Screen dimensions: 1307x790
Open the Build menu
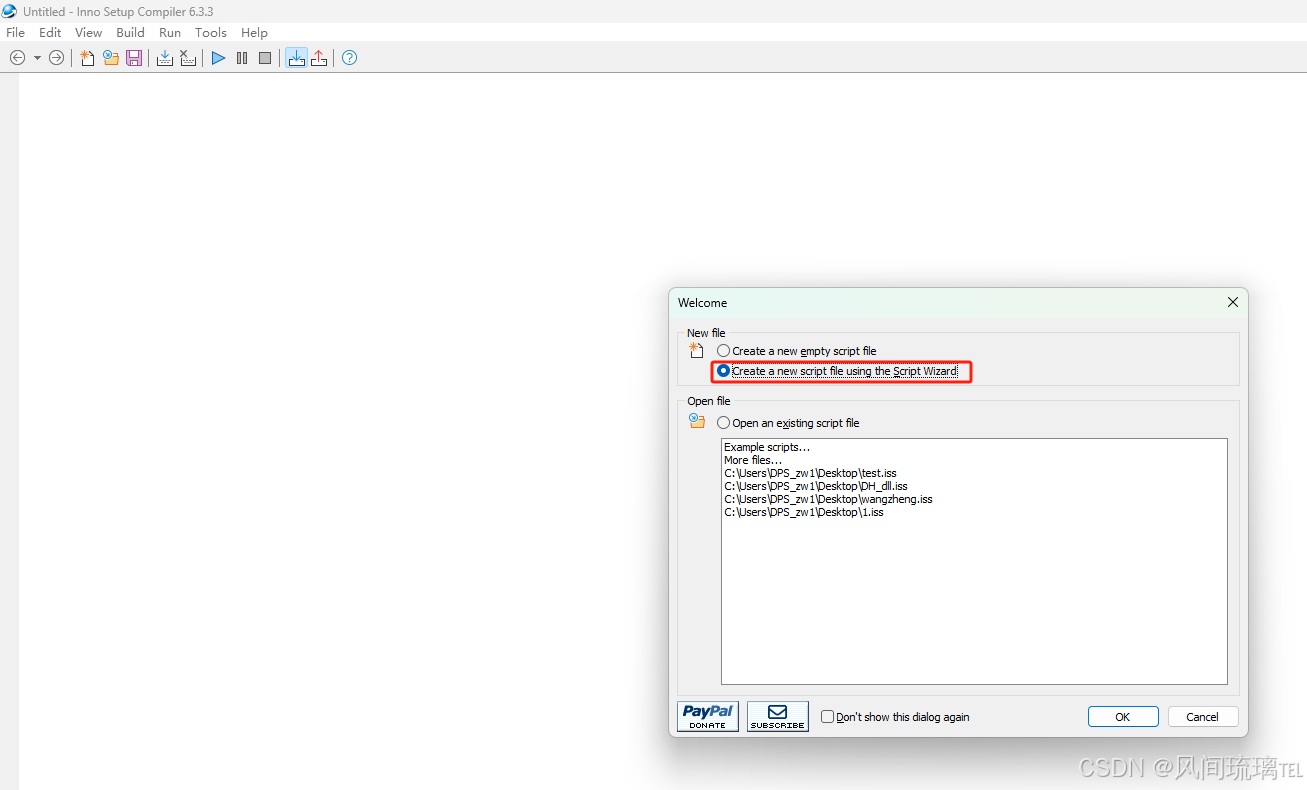(x=130, y=33)
